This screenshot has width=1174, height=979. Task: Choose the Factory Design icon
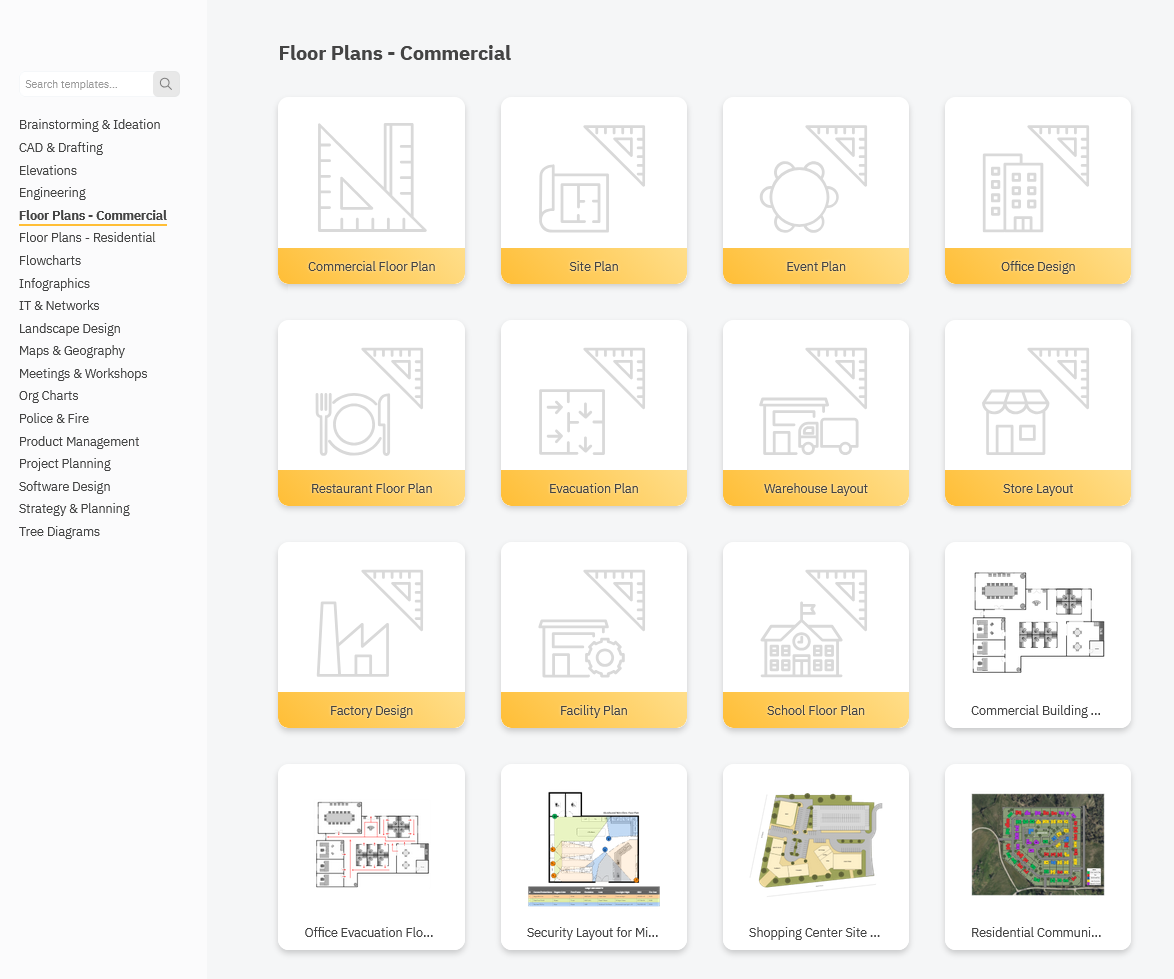coord(352,640)
